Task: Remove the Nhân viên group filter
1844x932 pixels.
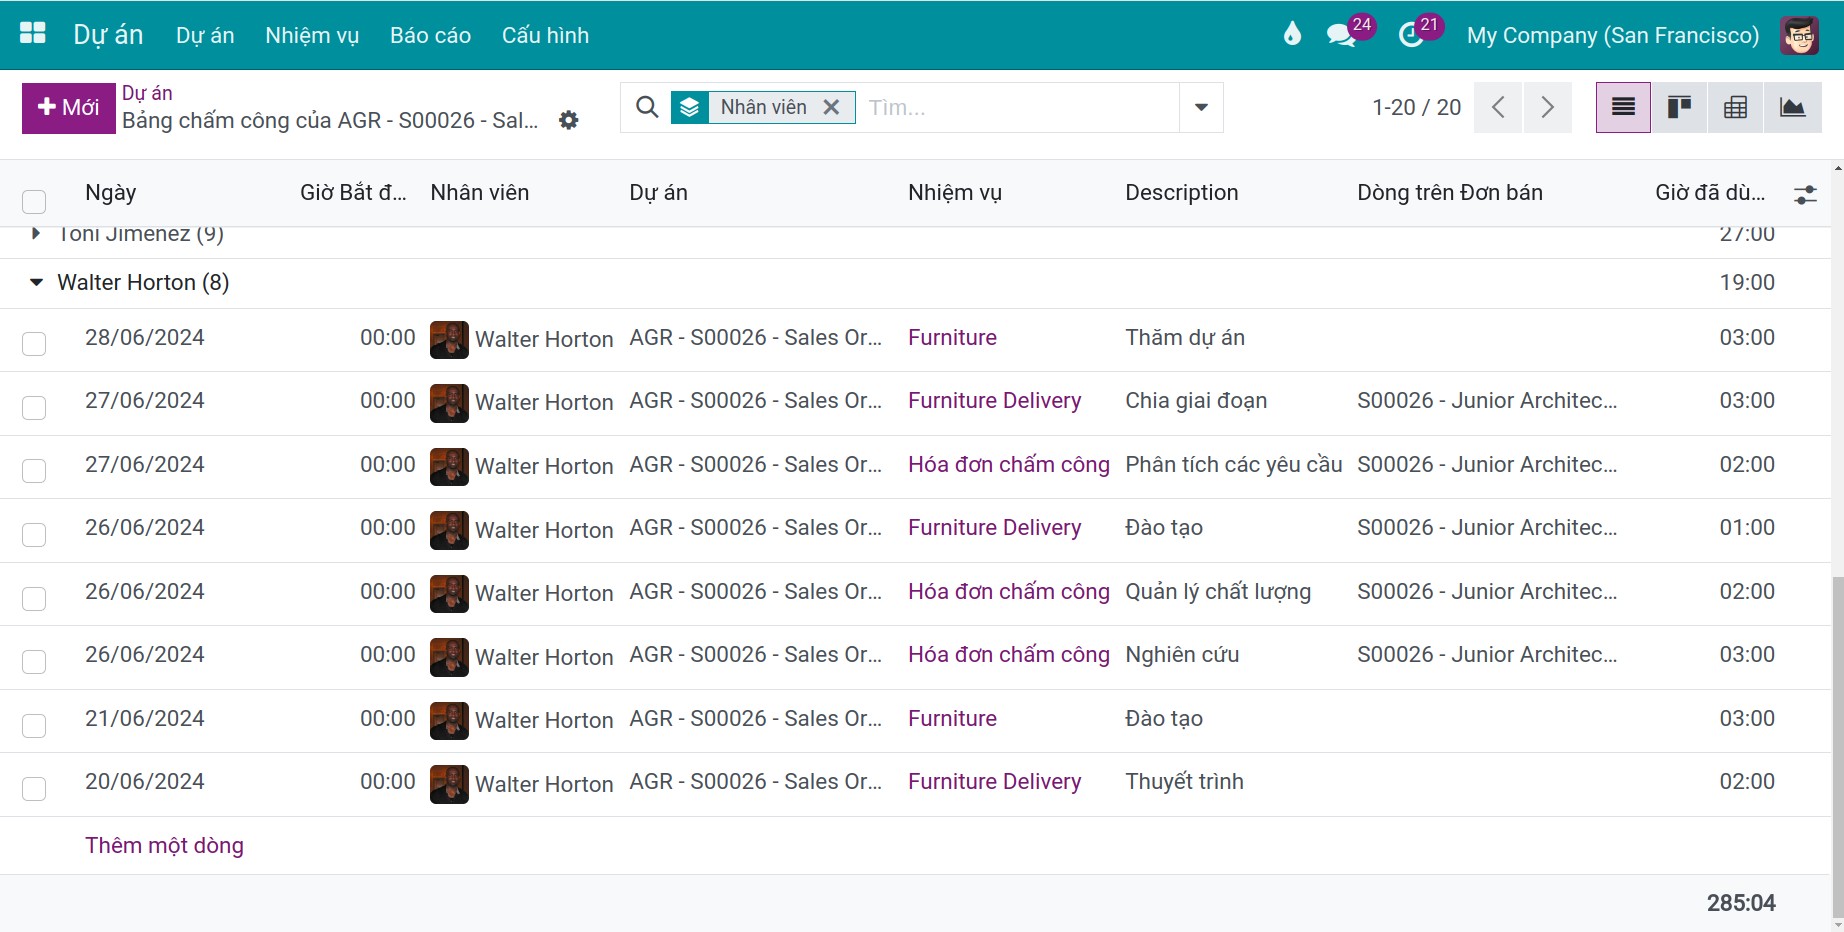Action: 831,107
